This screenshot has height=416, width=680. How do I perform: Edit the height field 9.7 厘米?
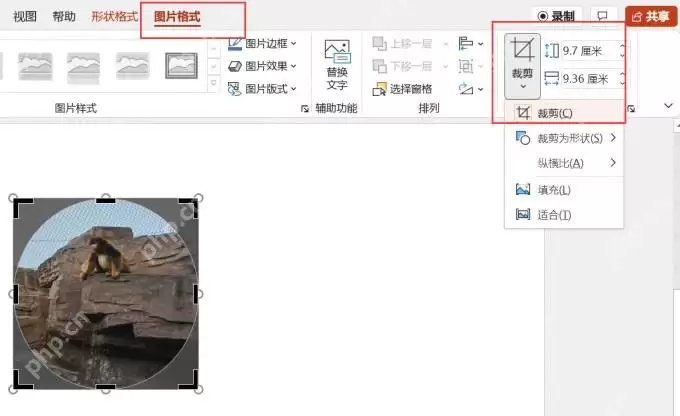point(589,51)
